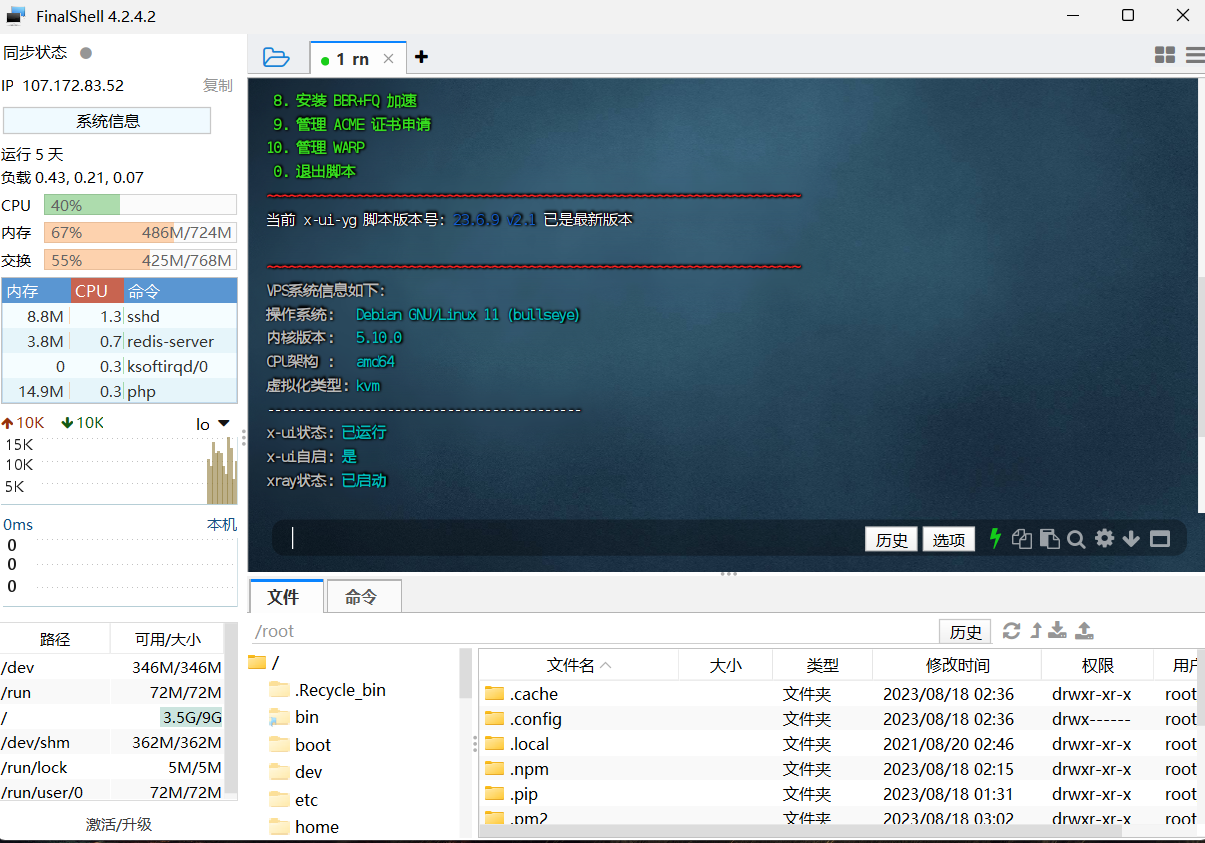Click the terminal paste icon

click(x=1049, y=539)
